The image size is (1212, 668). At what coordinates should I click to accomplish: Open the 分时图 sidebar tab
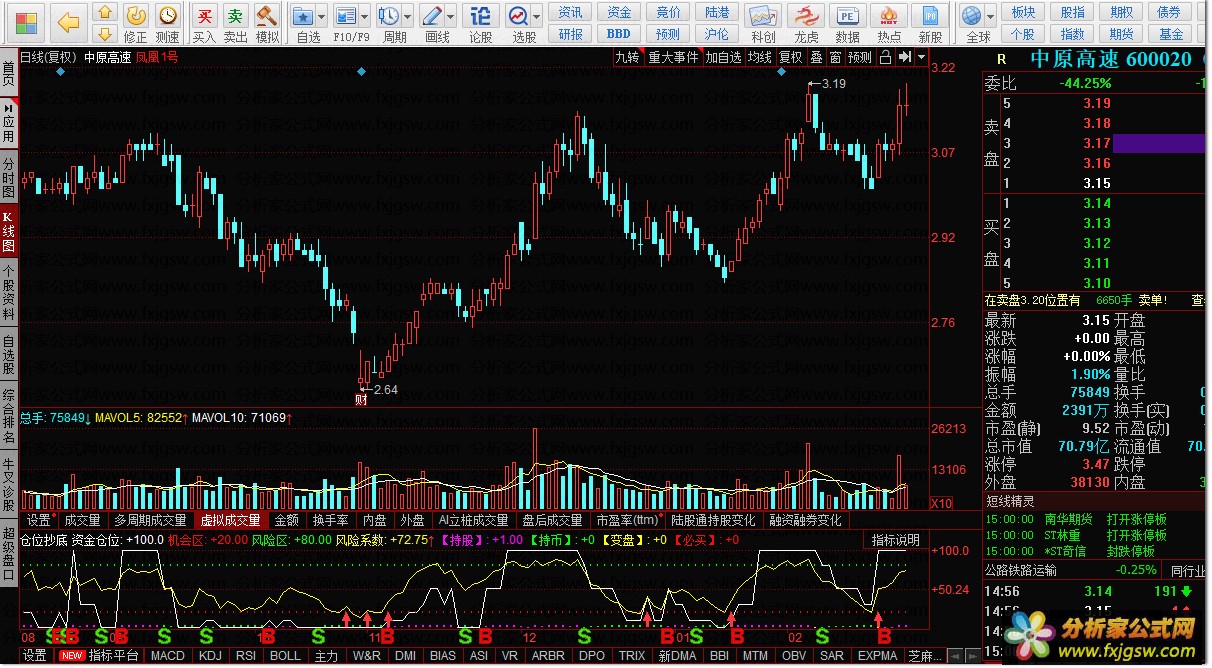[8, 176]
